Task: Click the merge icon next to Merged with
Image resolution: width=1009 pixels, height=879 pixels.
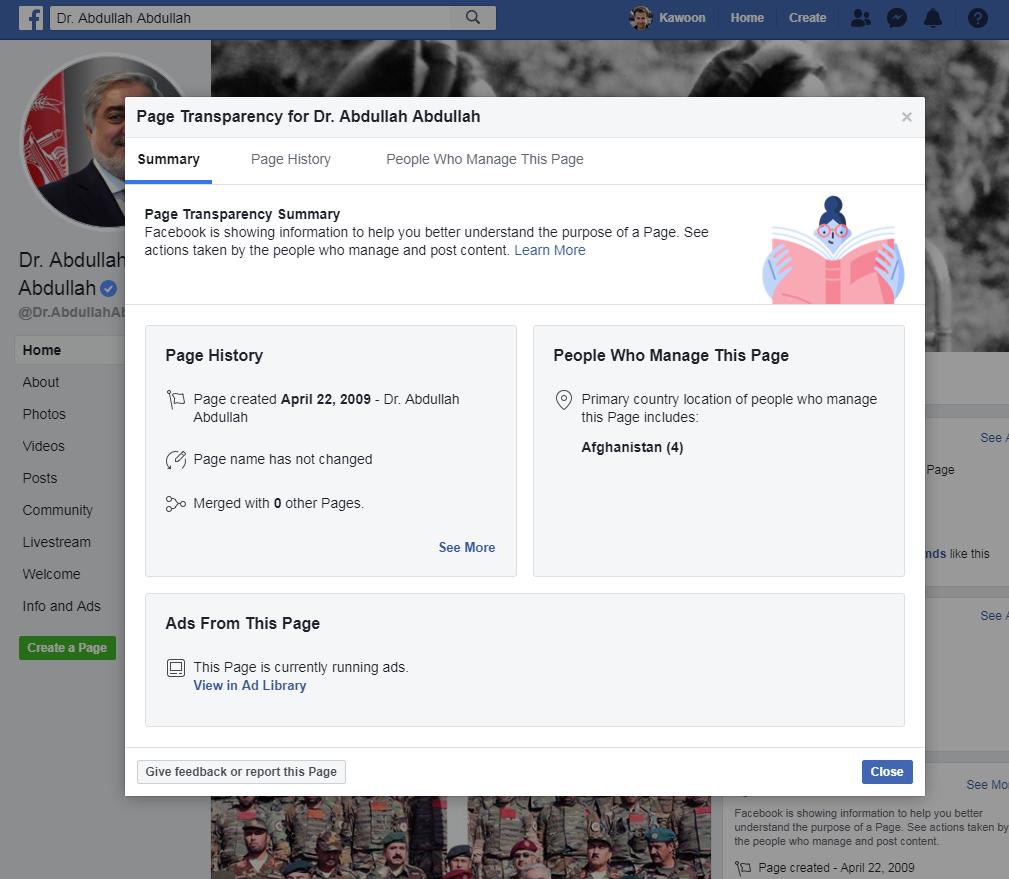Action: 176,504
